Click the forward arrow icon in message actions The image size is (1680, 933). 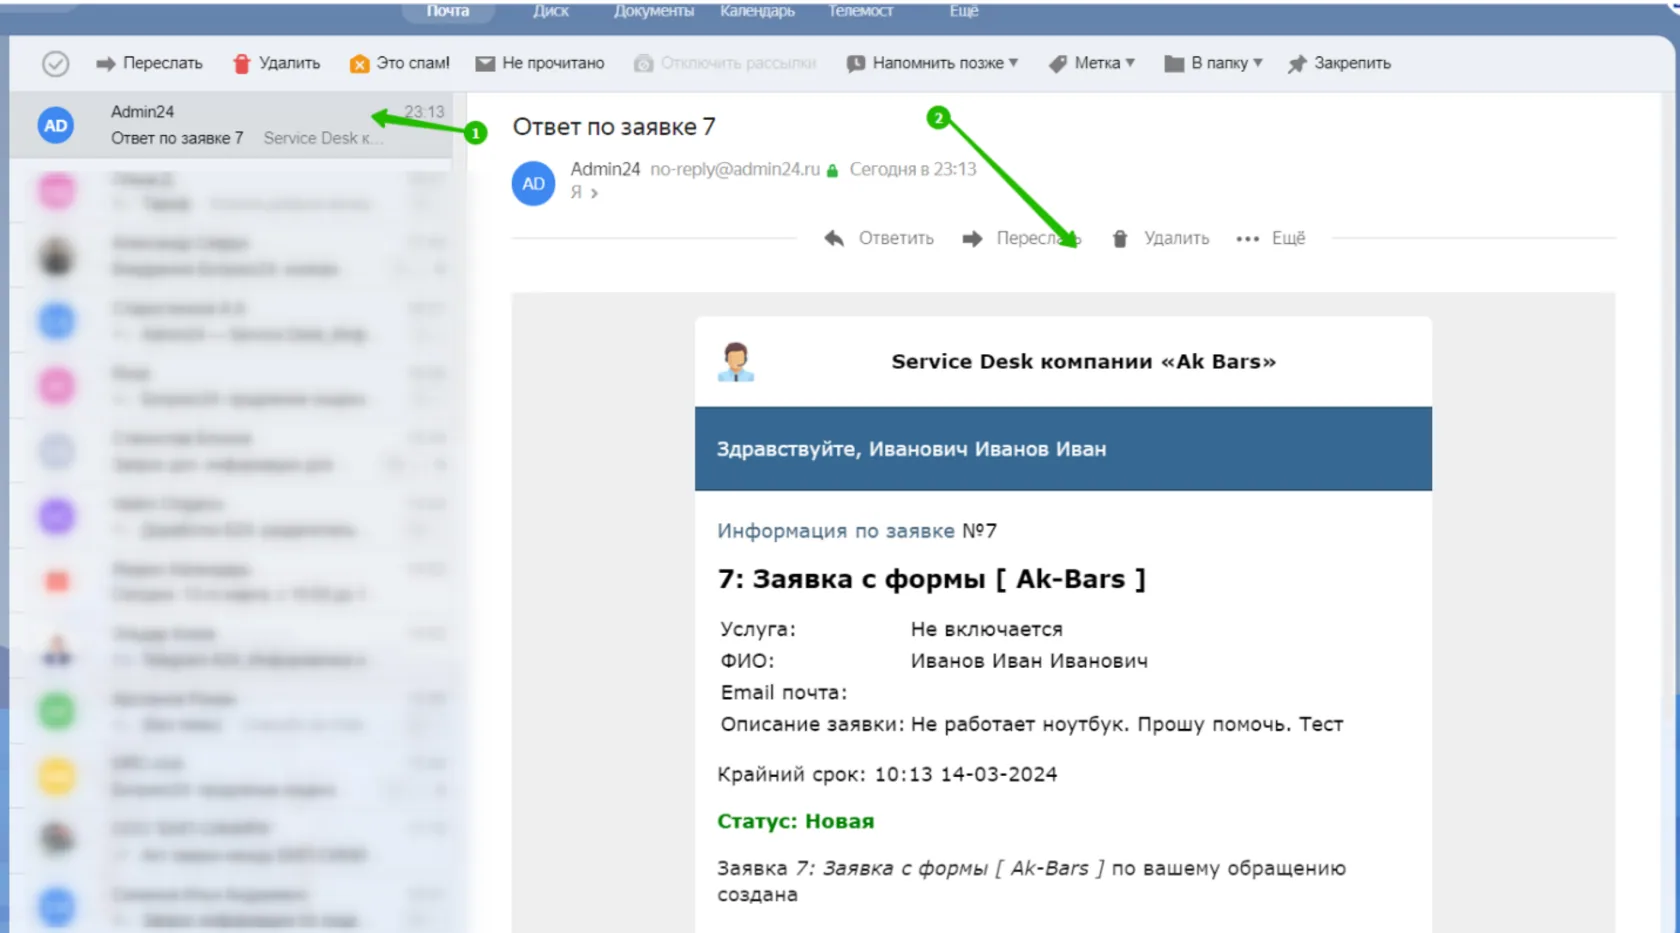tap(972, 238)
